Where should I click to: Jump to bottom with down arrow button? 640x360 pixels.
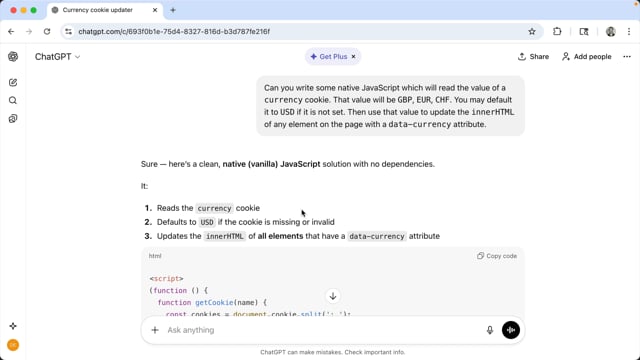tap(333, 296)
